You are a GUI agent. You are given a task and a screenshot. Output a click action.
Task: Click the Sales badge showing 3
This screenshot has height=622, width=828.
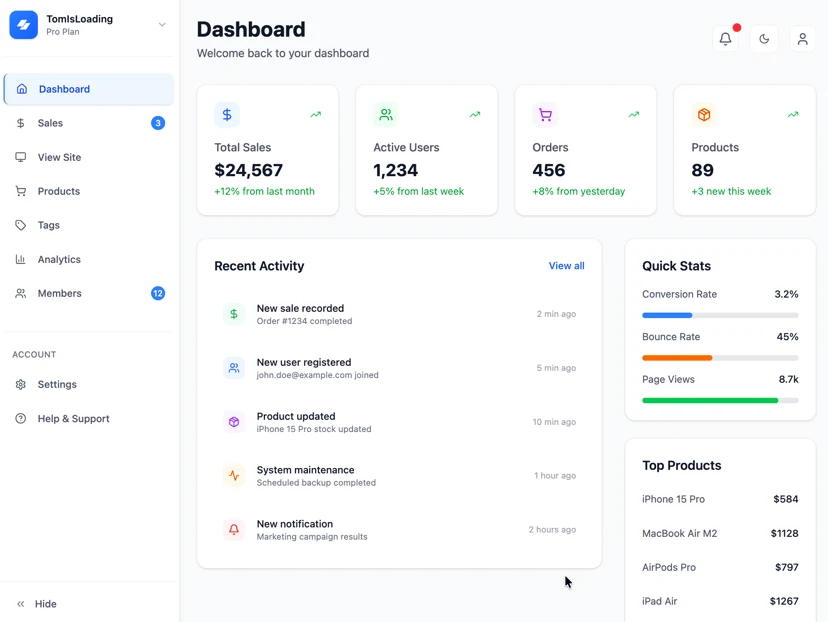click(x=158, y=123)
